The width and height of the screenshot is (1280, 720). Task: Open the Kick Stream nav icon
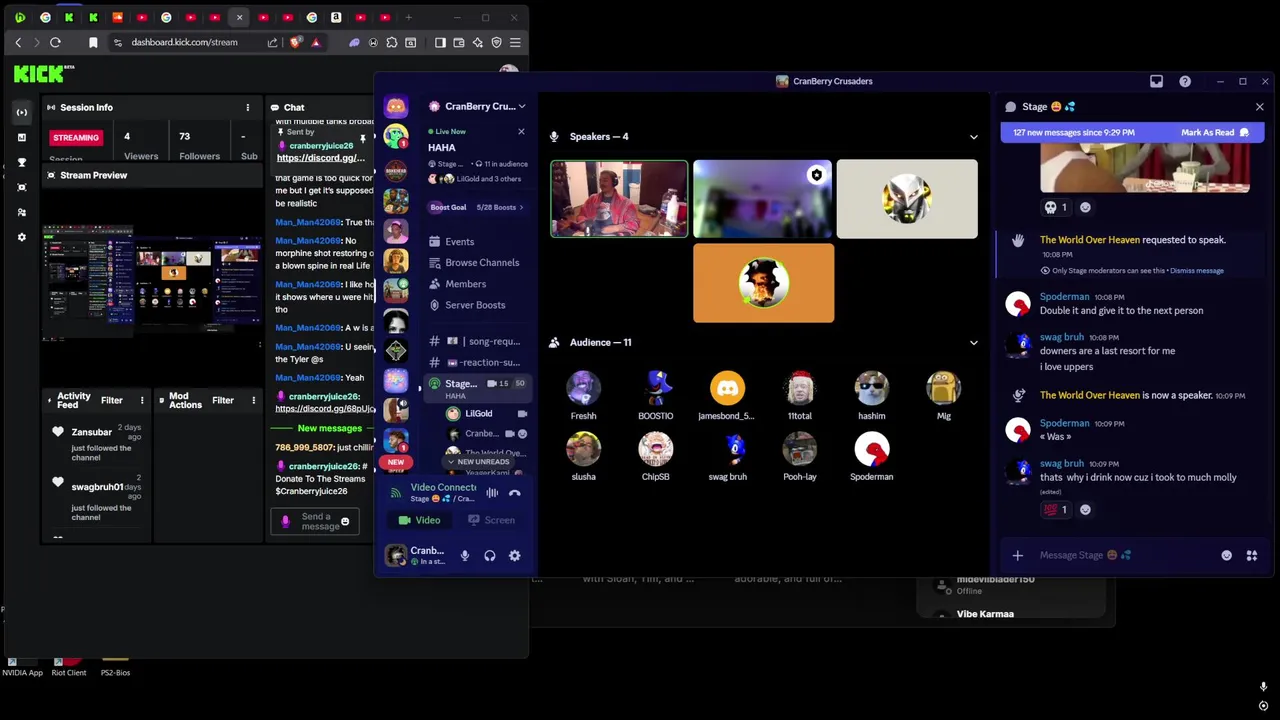[x=22, y=112]
